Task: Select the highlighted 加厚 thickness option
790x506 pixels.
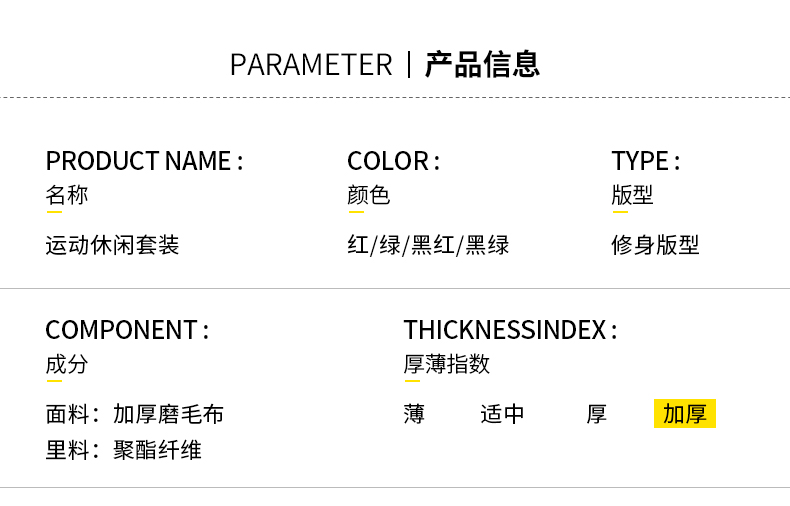Action: pyautogui.click(x=685, y=414)
